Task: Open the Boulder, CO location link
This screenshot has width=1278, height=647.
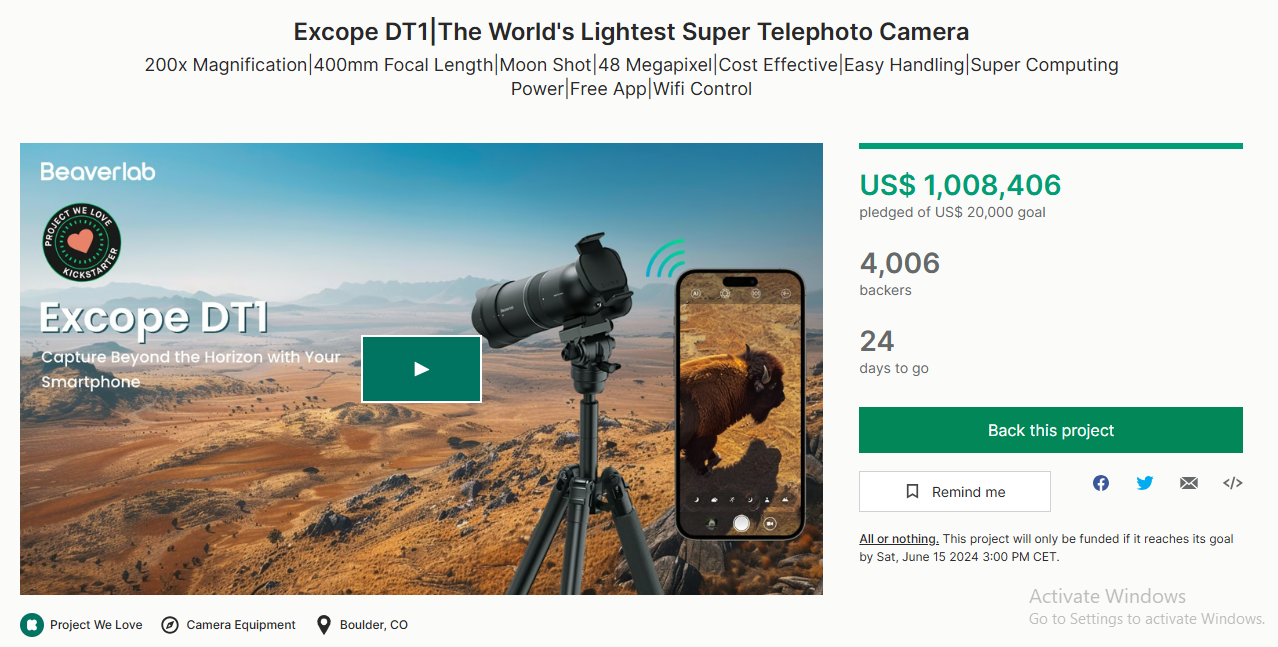Action: [x=374, y=625]
